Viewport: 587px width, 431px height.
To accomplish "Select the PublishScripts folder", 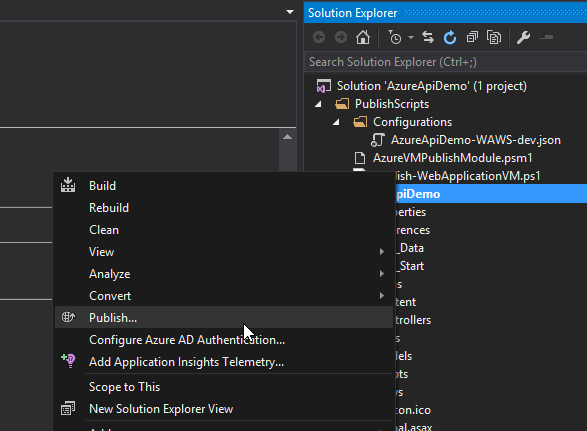I will tap(392, 104).
